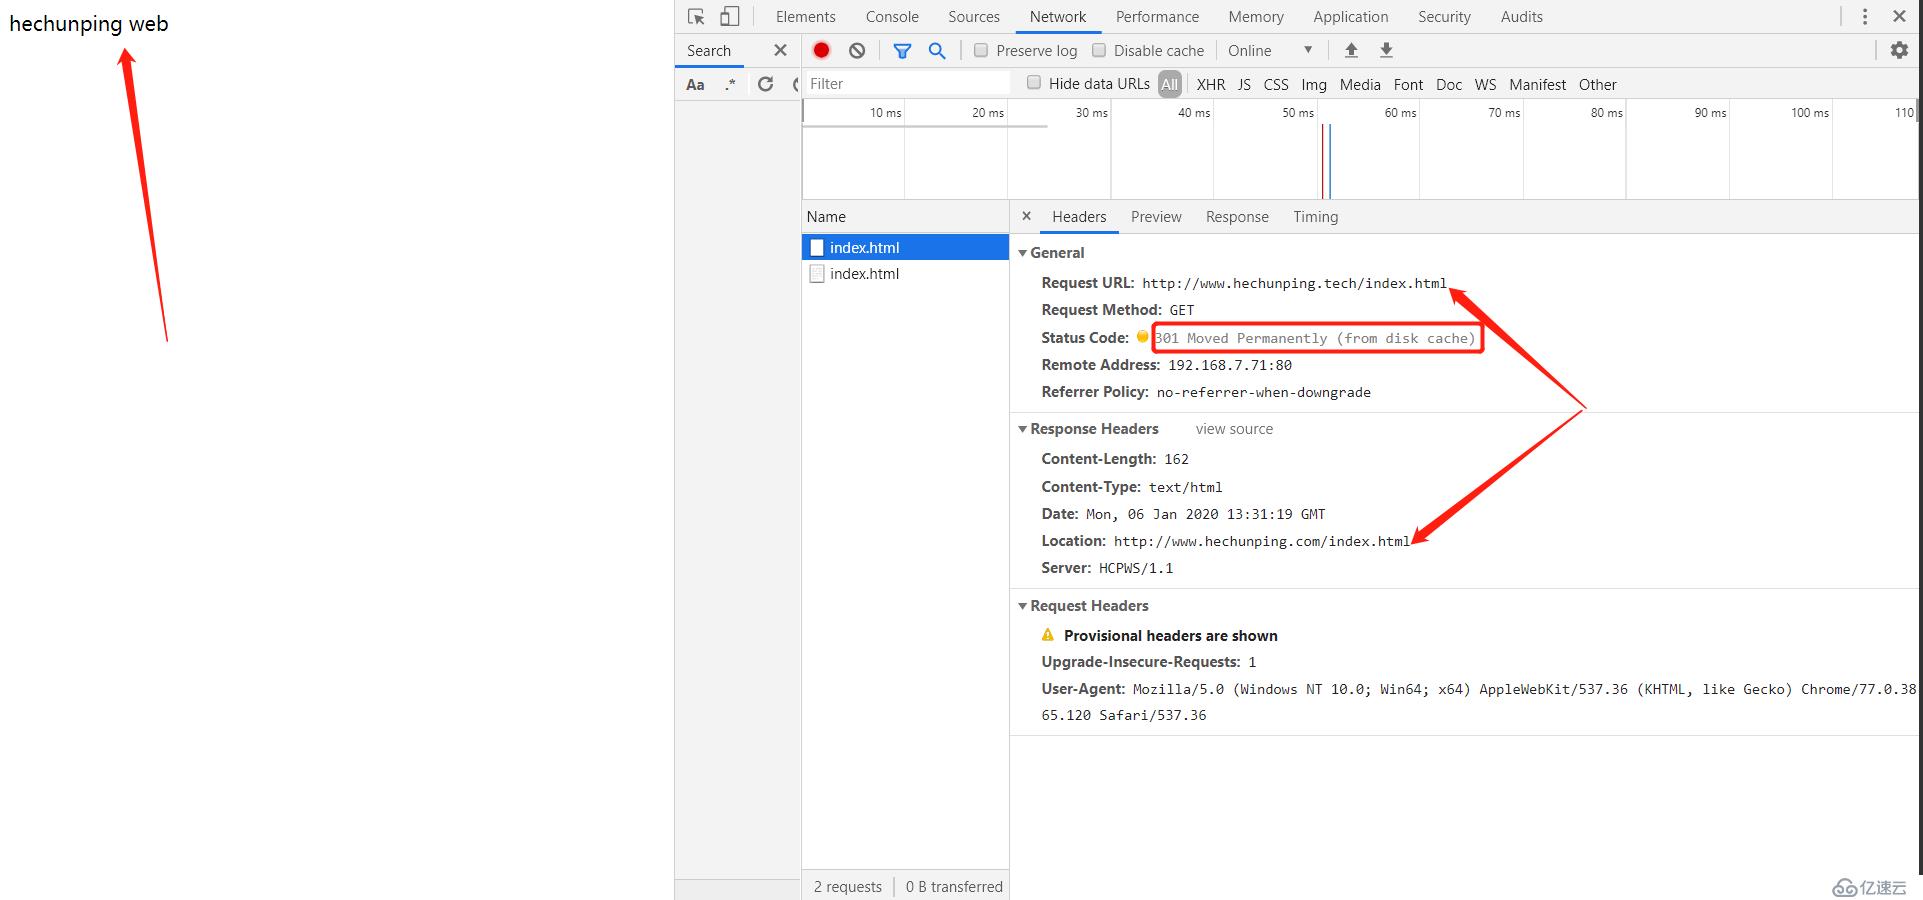Select the second index.html request

click(x=905, y=274)
